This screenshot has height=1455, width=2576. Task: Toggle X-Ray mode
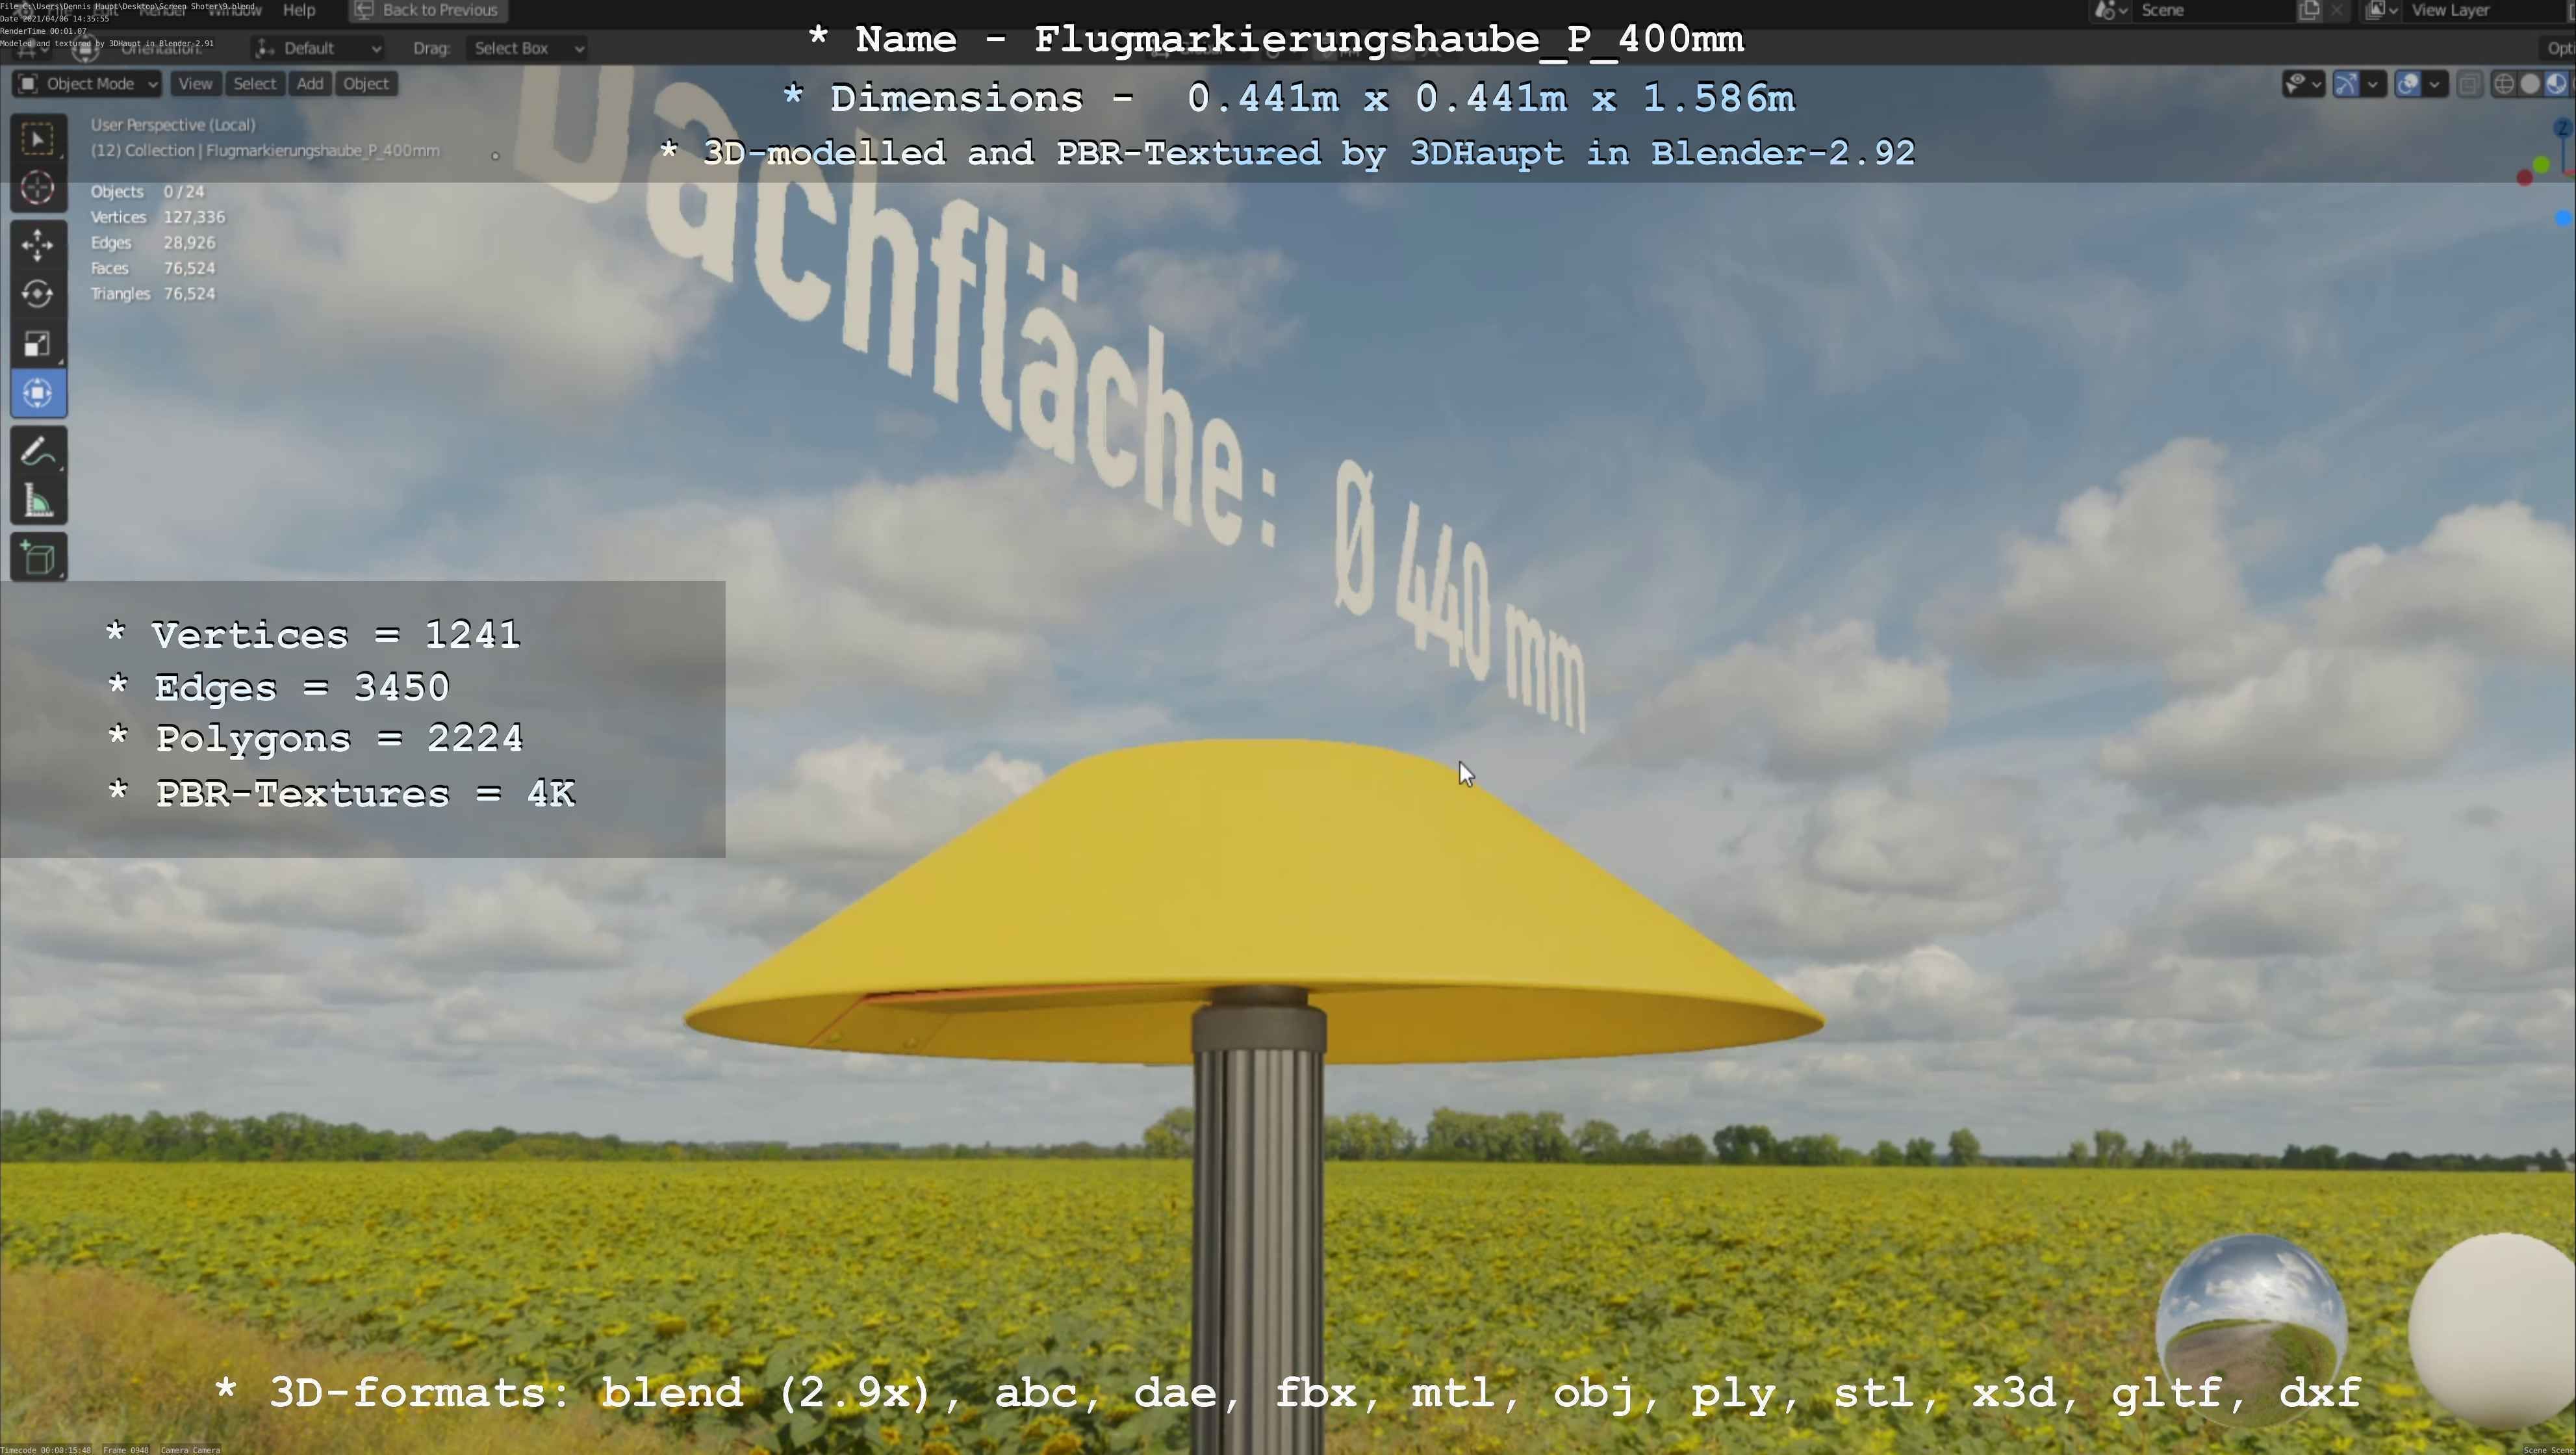point(2469,84)
